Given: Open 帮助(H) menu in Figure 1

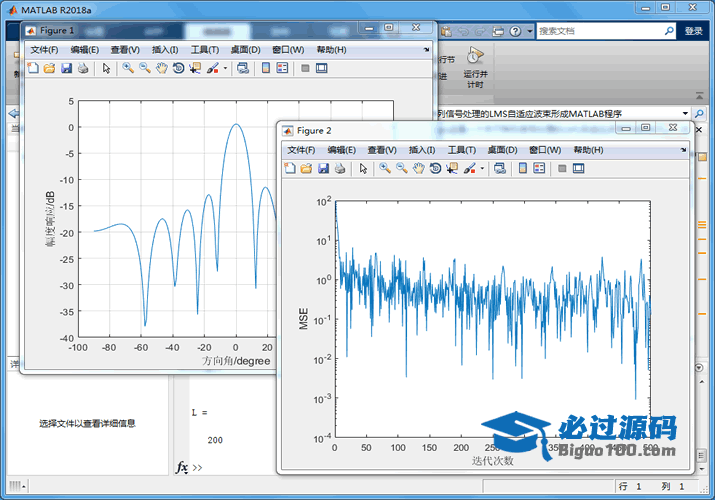Looking at the screenshot, I should (x=331, y=50).
